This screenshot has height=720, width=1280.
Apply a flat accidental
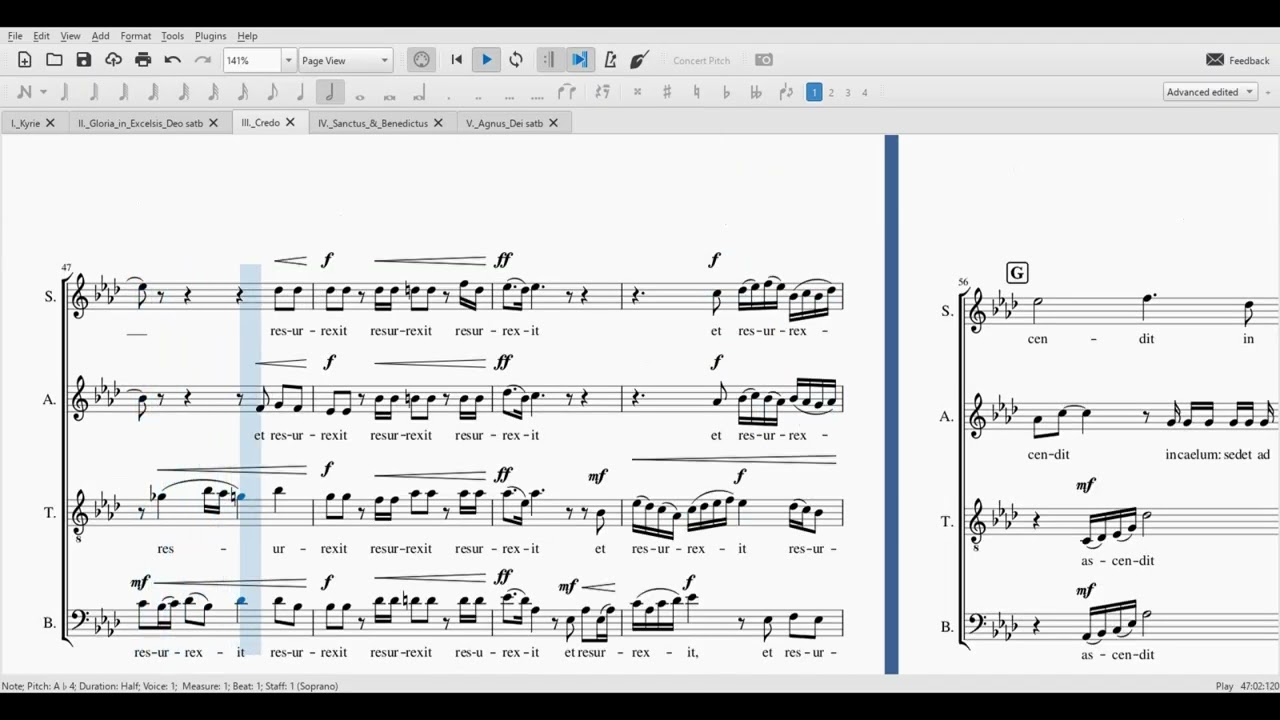(726, 92)
